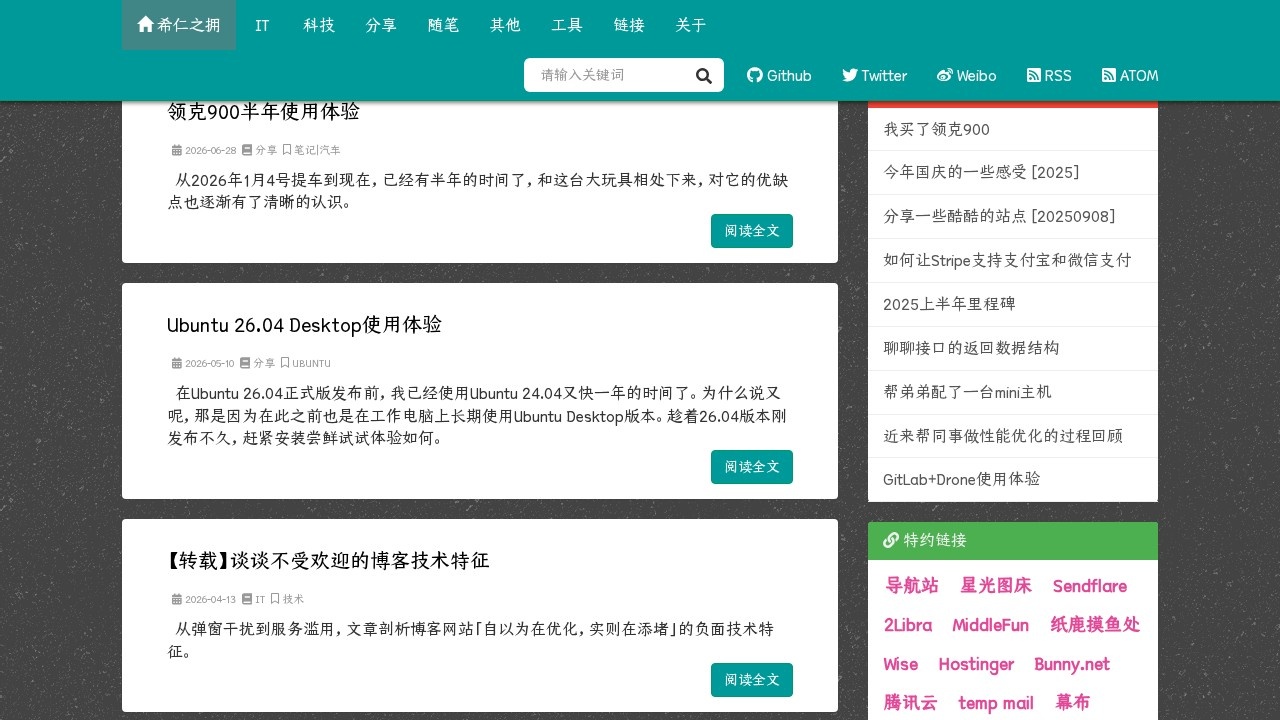The image size is (1280, 720).
Task: Open the 随笔 navigation item
Action: [x=444, y=25]
